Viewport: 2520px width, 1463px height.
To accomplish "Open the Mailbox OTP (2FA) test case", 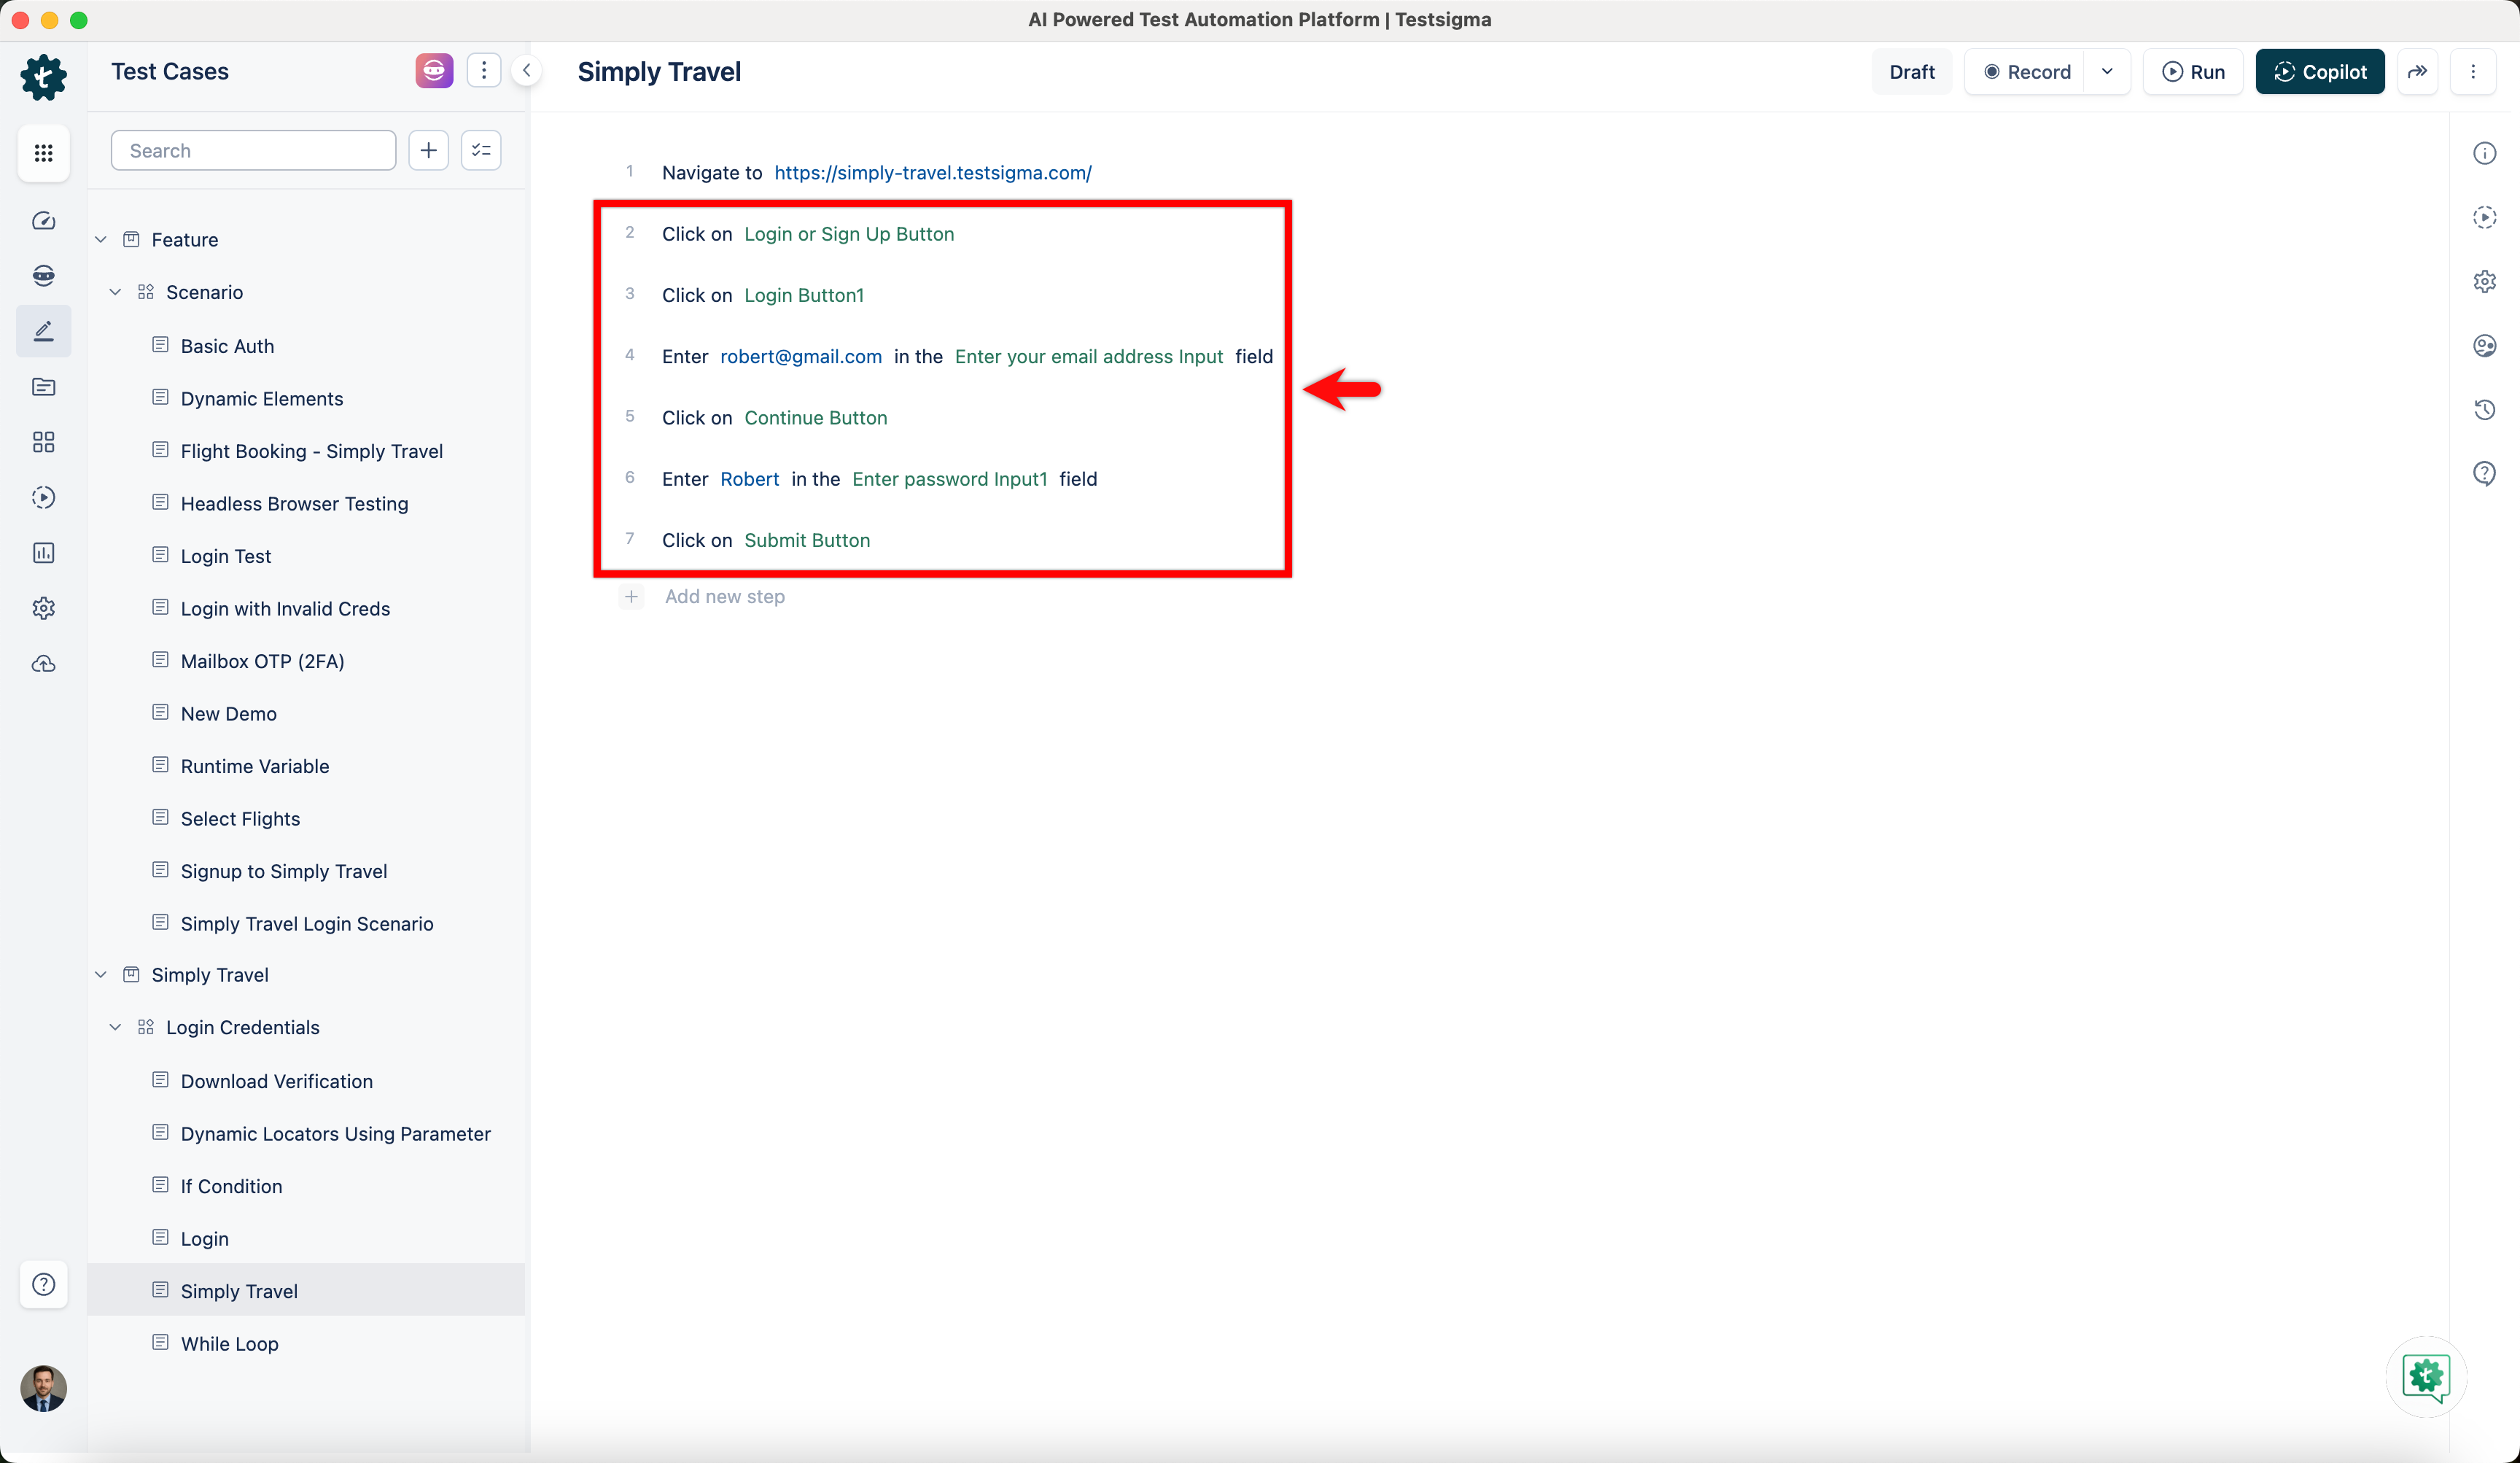I will pyautogui.click(x=262, y=661).
